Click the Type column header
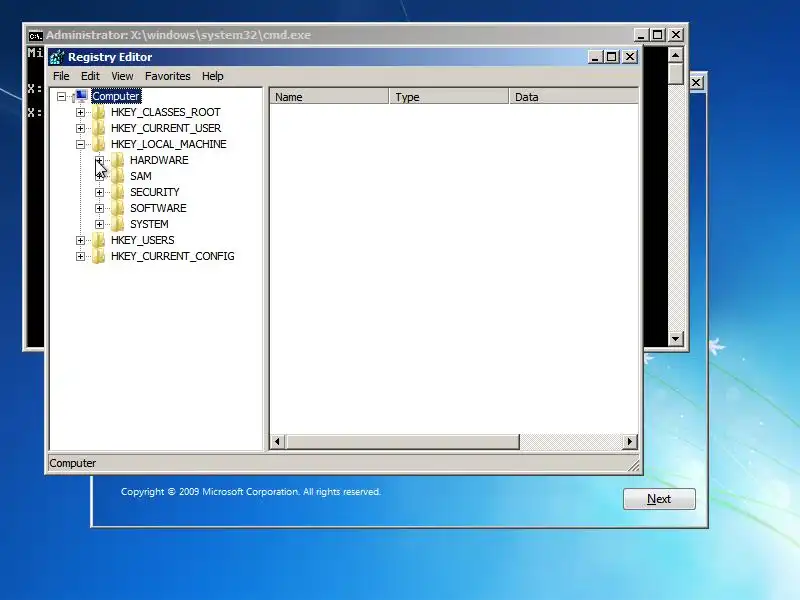 coord(449,96)
